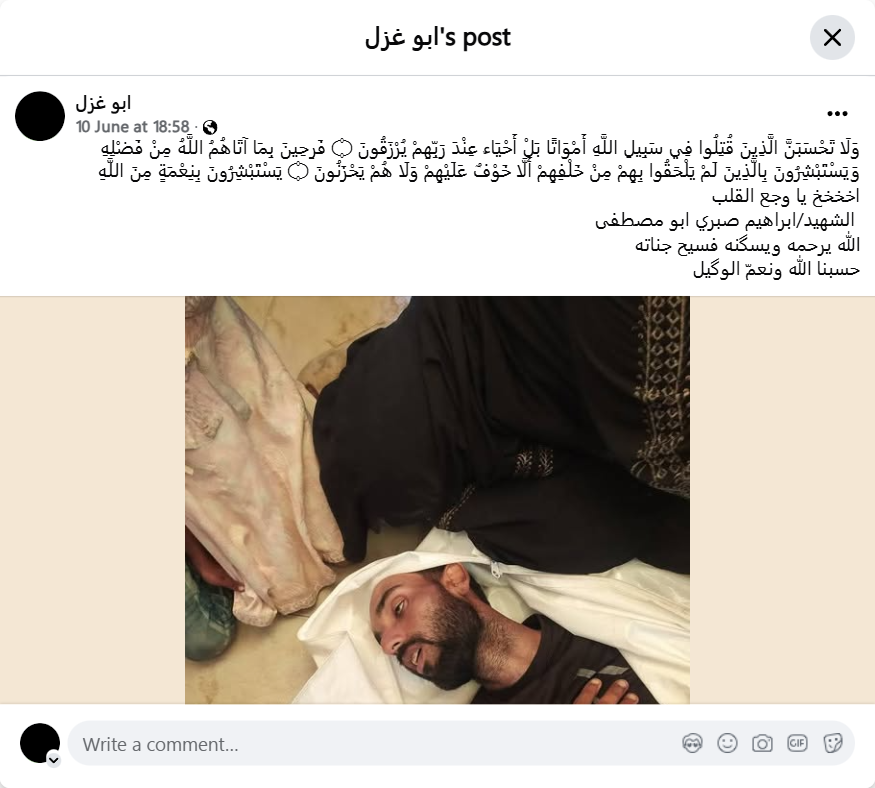
Task: Open the three-dots post options menu
Action: pyautogui.click(x=837, y=114)
